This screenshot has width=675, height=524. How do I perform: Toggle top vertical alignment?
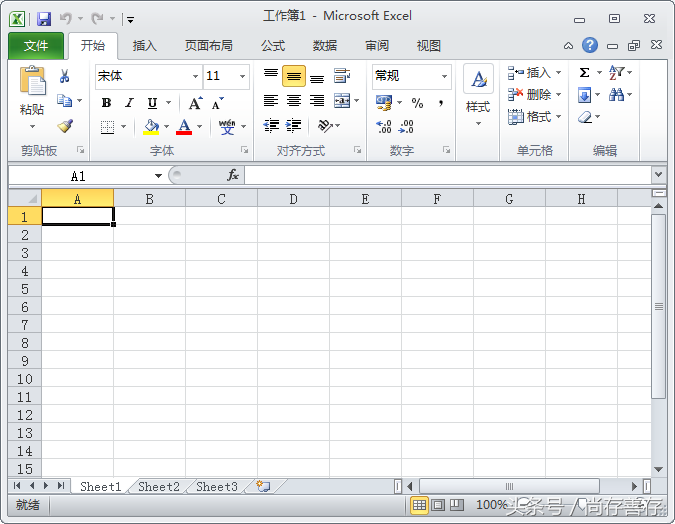coord(271,76)
